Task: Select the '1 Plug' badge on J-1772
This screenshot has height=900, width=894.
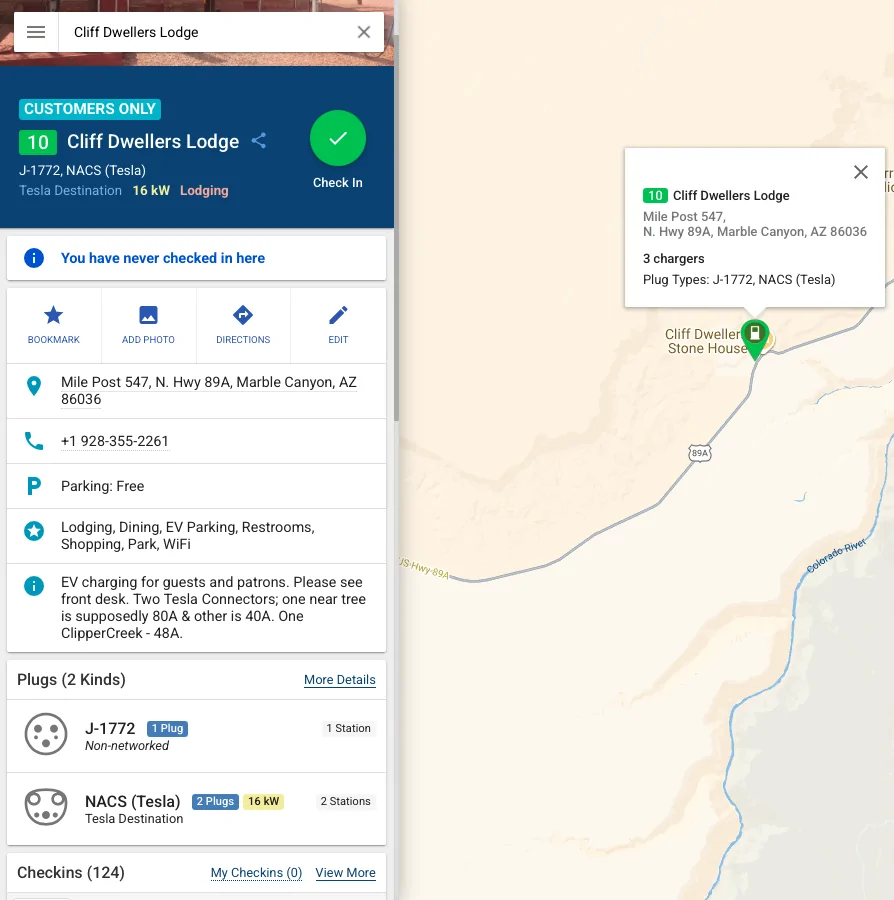Action: pos(167,728)
